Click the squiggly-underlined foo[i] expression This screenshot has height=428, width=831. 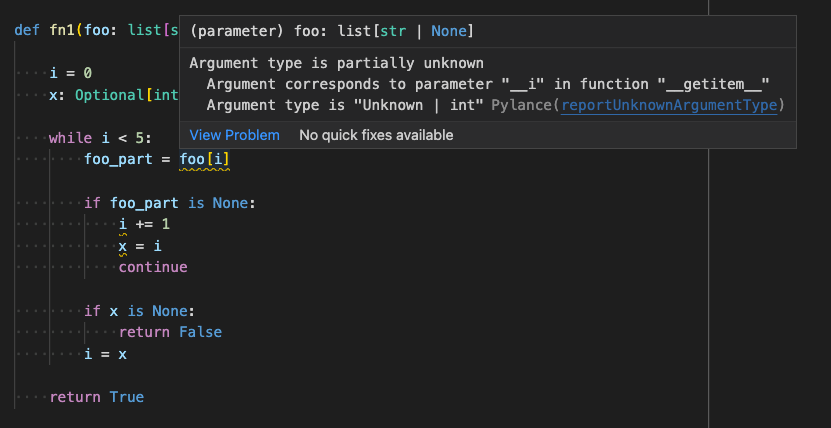pyautogui.click(x=205, y=159)
